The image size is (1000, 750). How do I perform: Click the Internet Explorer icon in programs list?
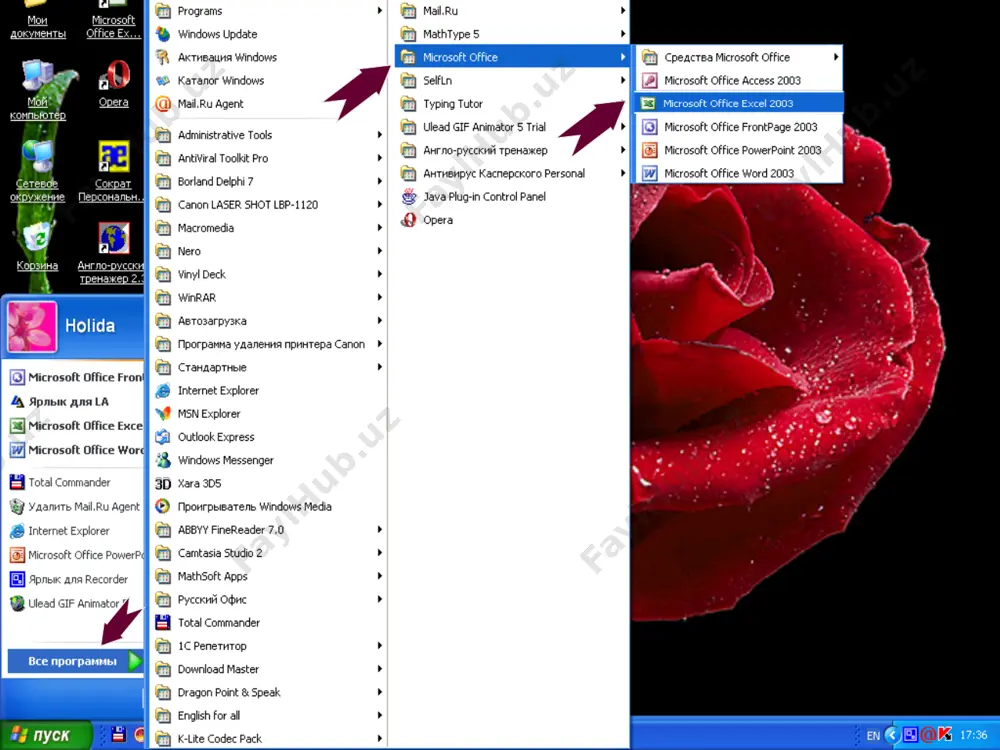[x=163, y=390]
